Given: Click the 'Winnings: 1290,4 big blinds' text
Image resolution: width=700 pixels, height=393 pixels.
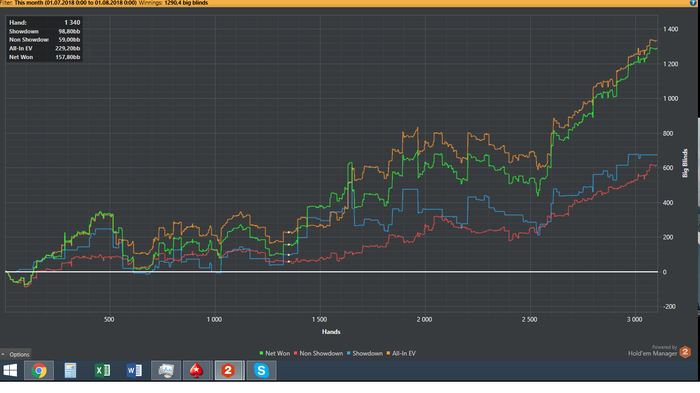Looking at the screenshot, I should pyautogui.click(x=173, y=3).
